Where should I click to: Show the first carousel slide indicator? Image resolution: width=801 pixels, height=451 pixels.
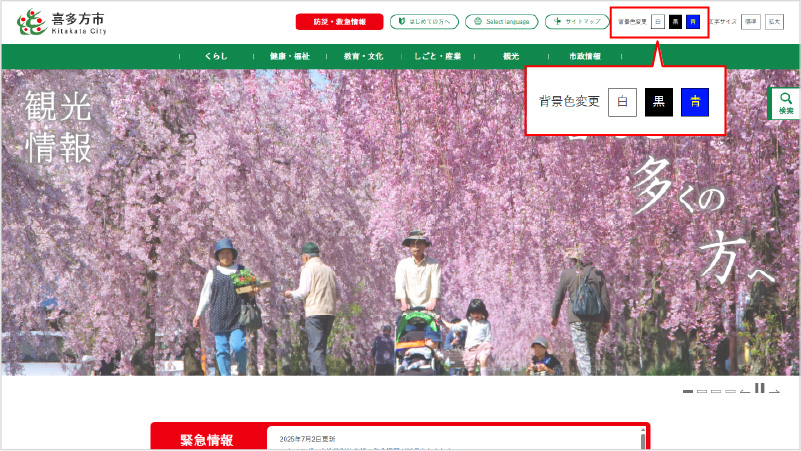(x=688, y=391)
